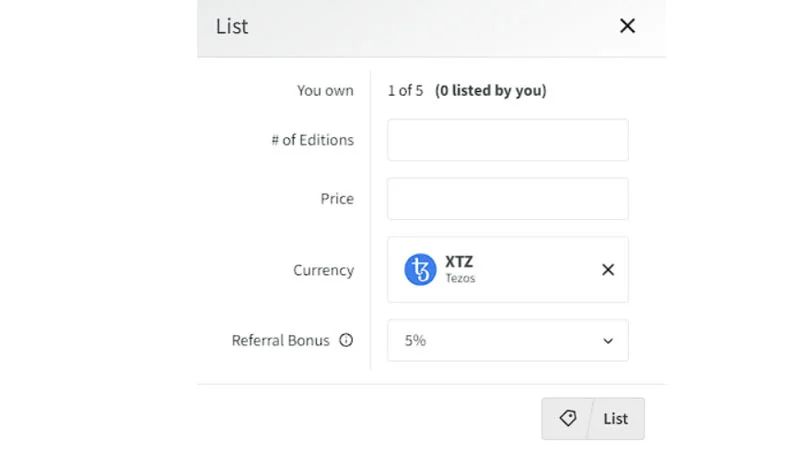Click the tag icon beside List
800x450 pixels.
pos(568,418)
